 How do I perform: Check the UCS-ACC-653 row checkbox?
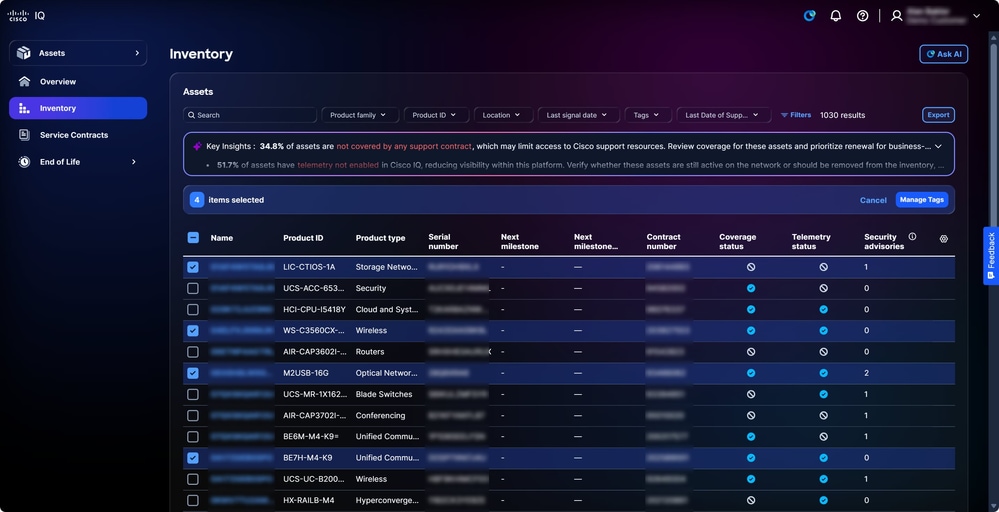193,288
